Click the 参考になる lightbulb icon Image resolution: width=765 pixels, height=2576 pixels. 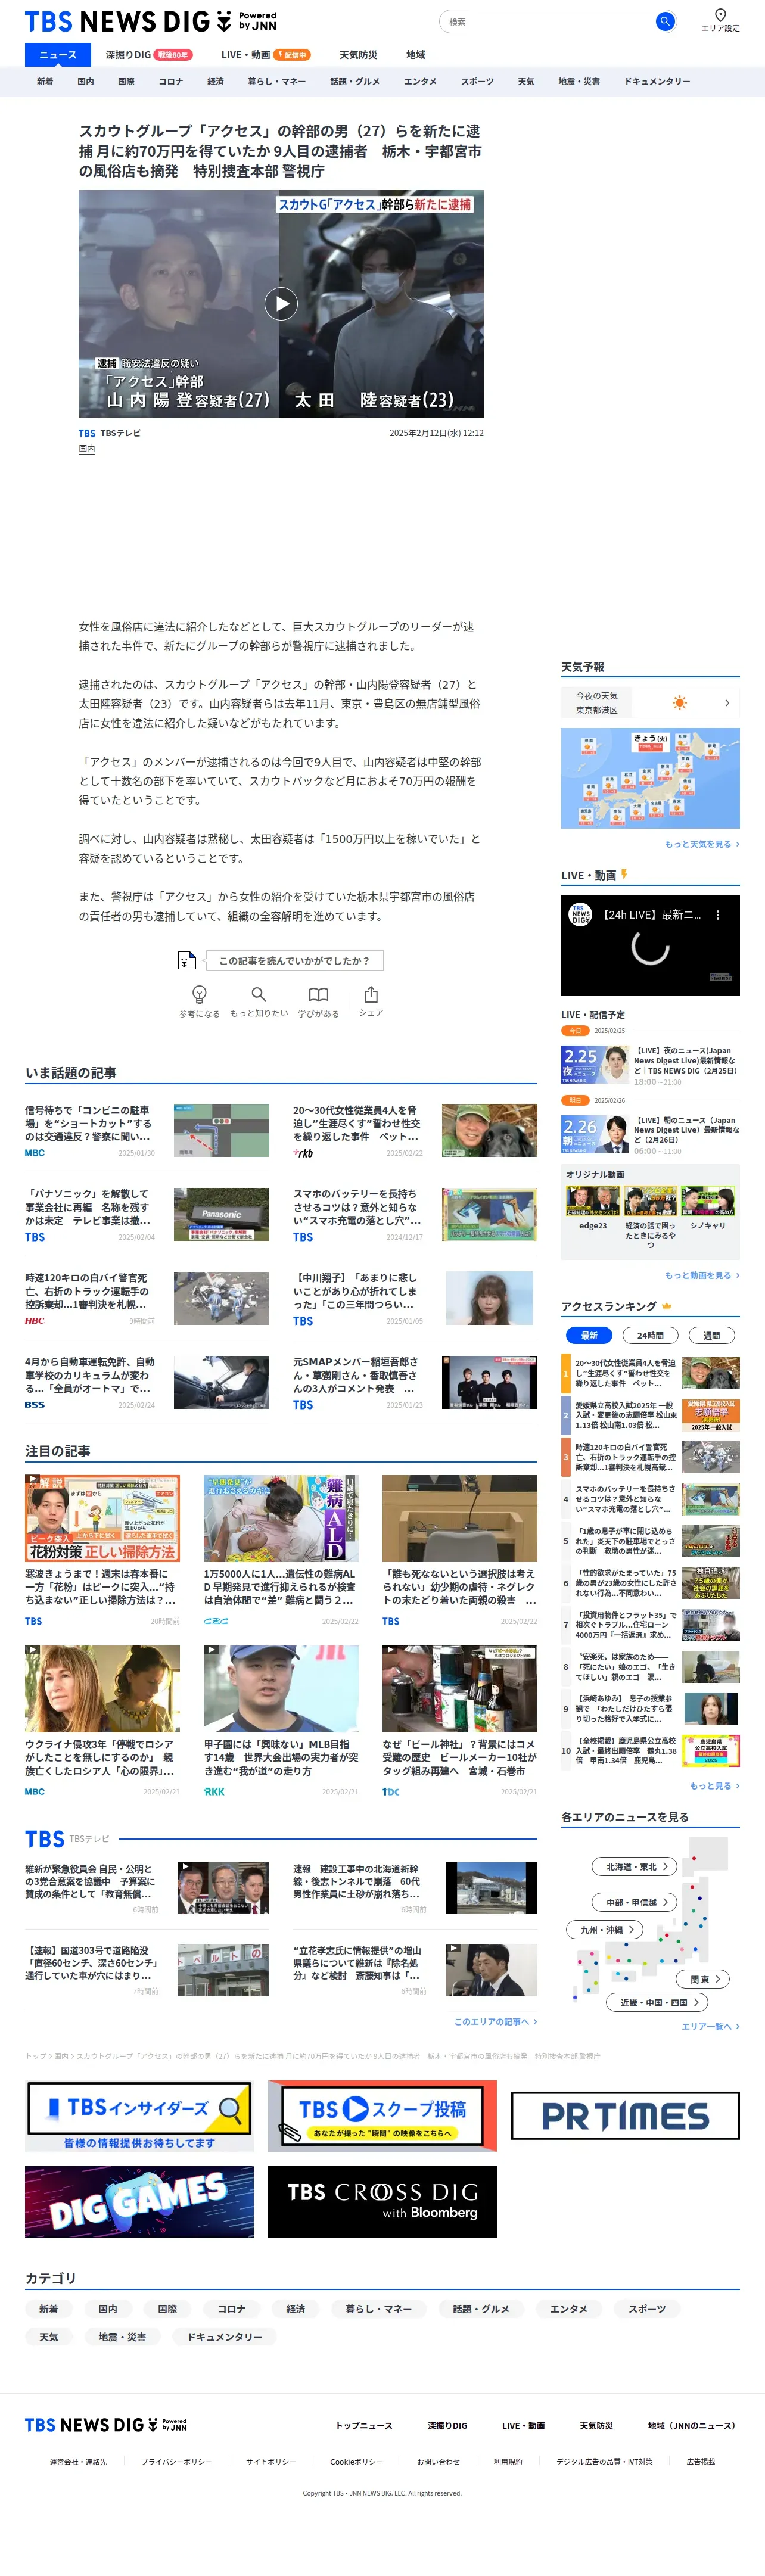(199, 994)
